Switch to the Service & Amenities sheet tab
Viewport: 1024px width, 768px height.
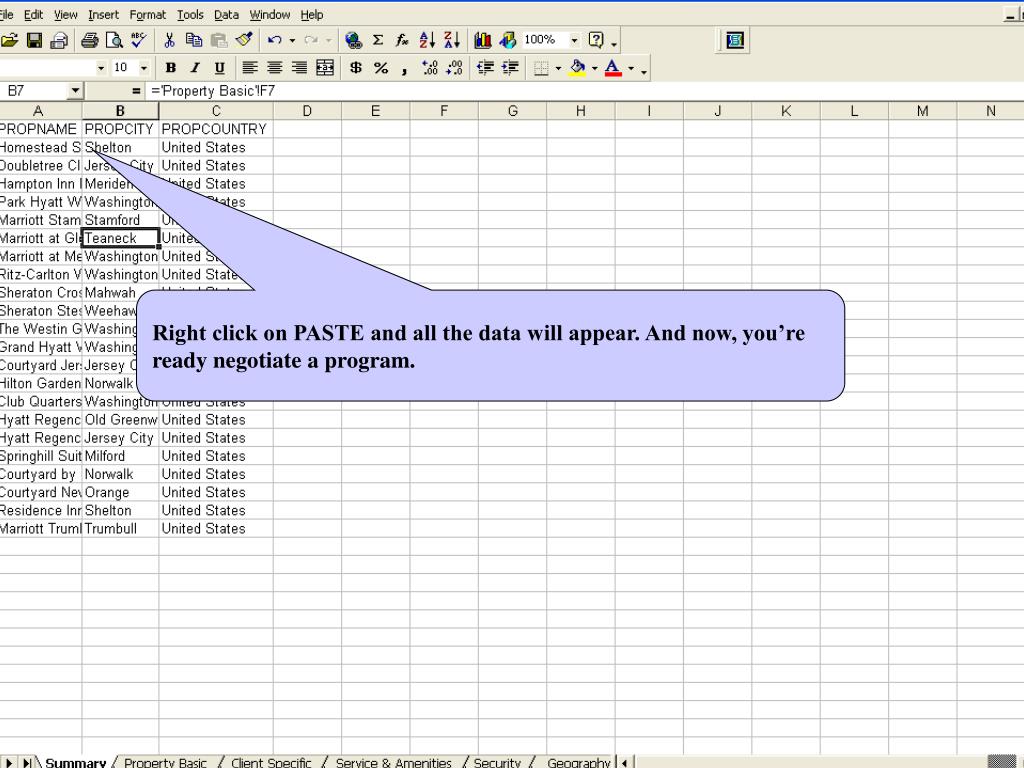coord(393,762)
